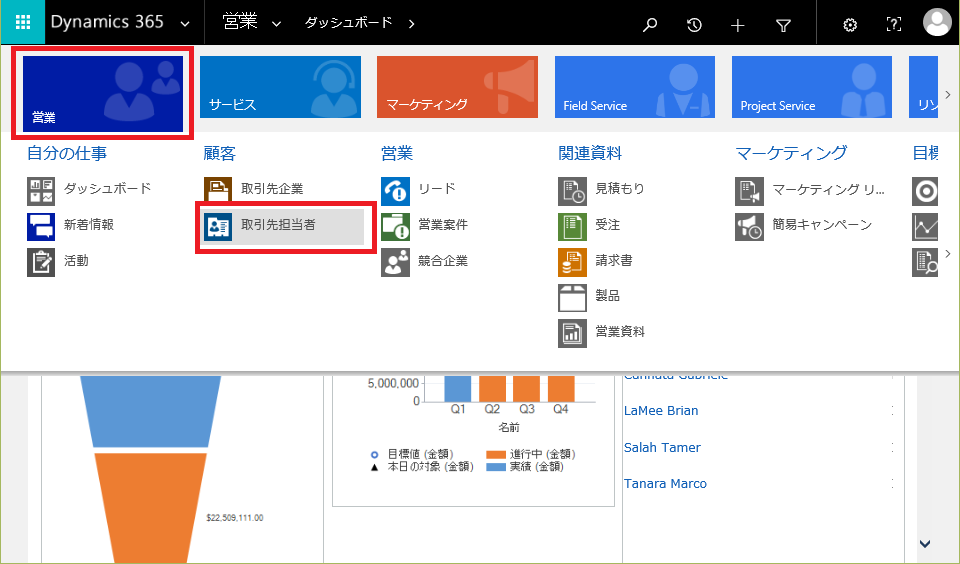This screenshot has height=564, width=960.
Task: Click the Q1 blue chart bar
Action: [x=457, y=388]
